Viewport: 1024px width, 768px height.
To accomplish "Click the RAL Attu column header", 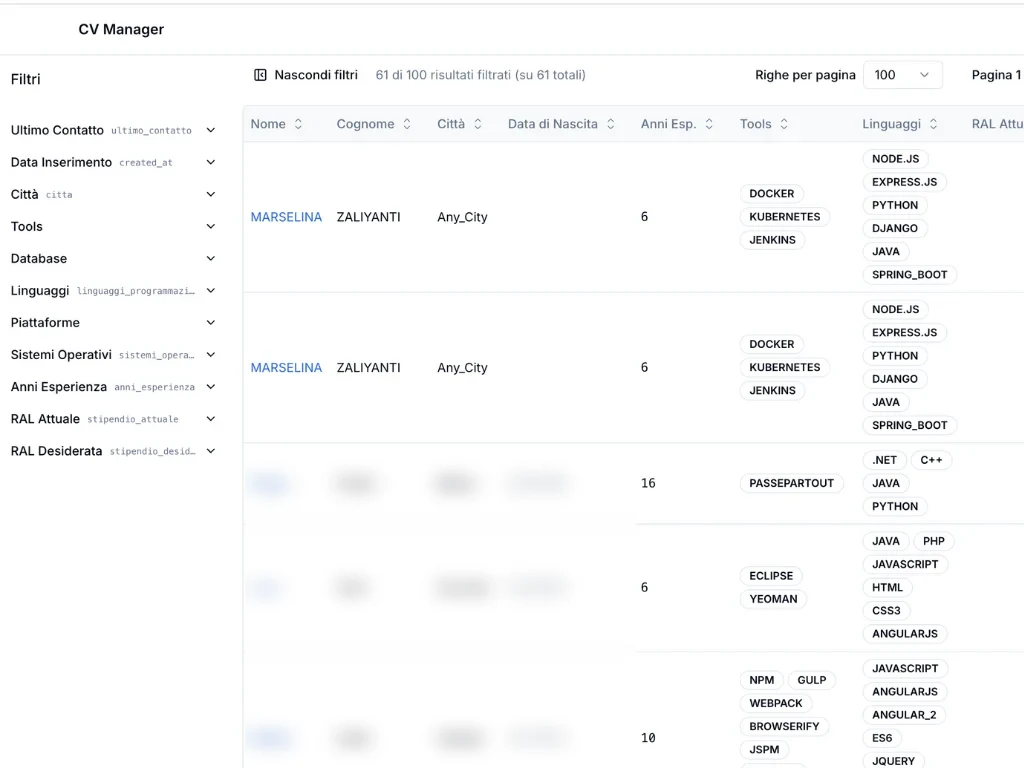I will click(997, 124).
